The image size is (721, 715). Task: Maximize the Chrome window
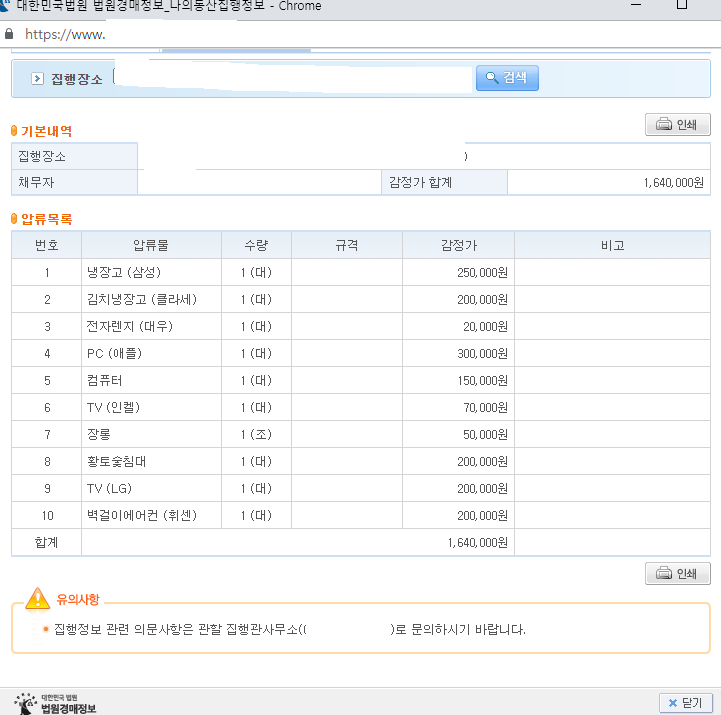point(682,5)
